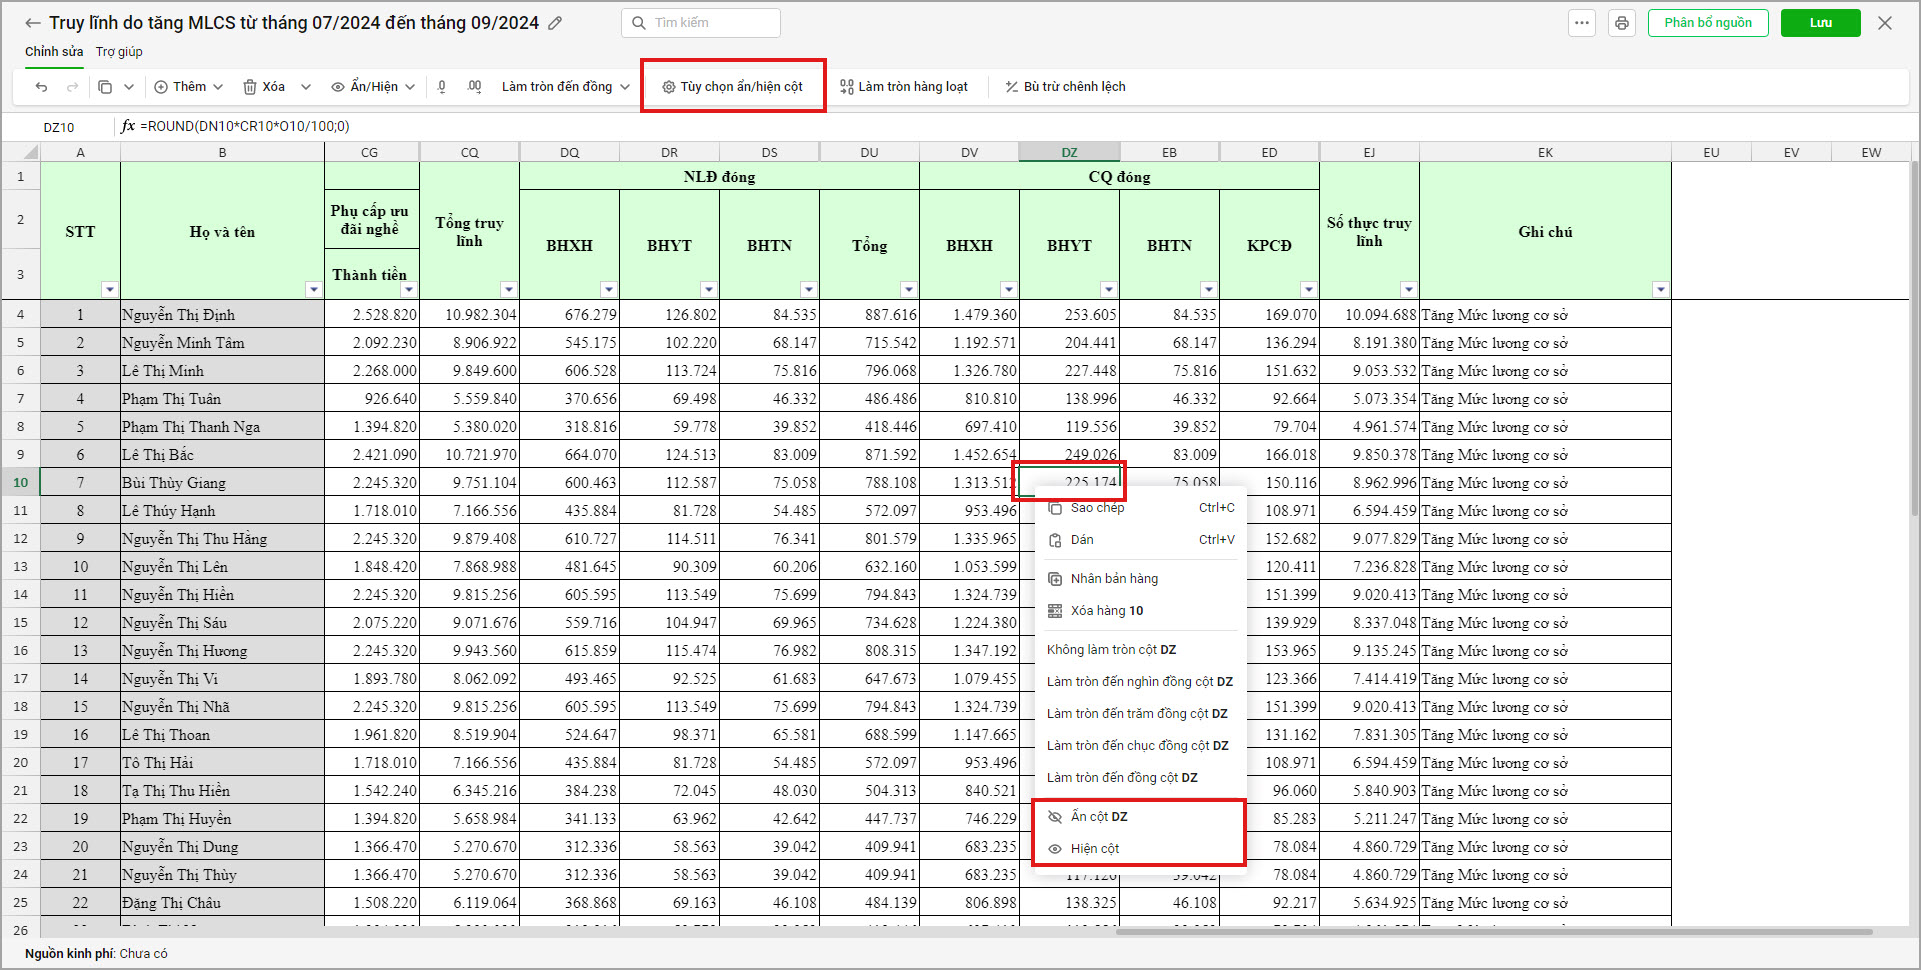Viewport: 1921px width, 970px height.
Task: Open the STT column filter arrow
Action: [x=109, y=290]
